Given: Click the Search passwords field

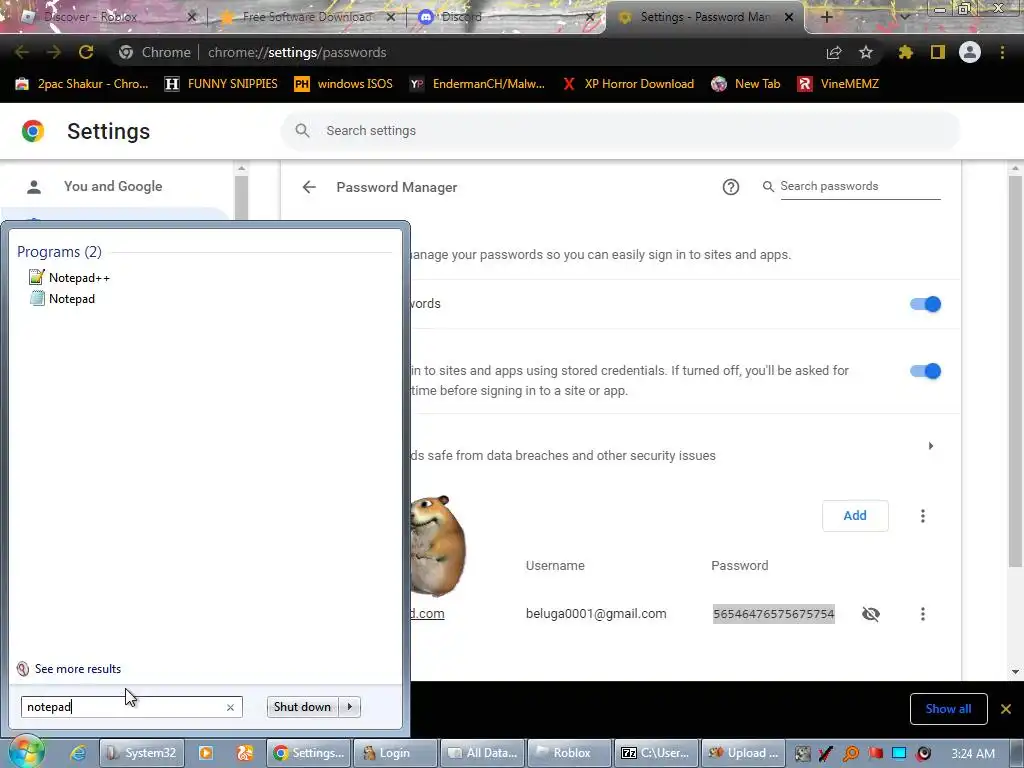Looking at the screenshot, I should pos(859,186).
